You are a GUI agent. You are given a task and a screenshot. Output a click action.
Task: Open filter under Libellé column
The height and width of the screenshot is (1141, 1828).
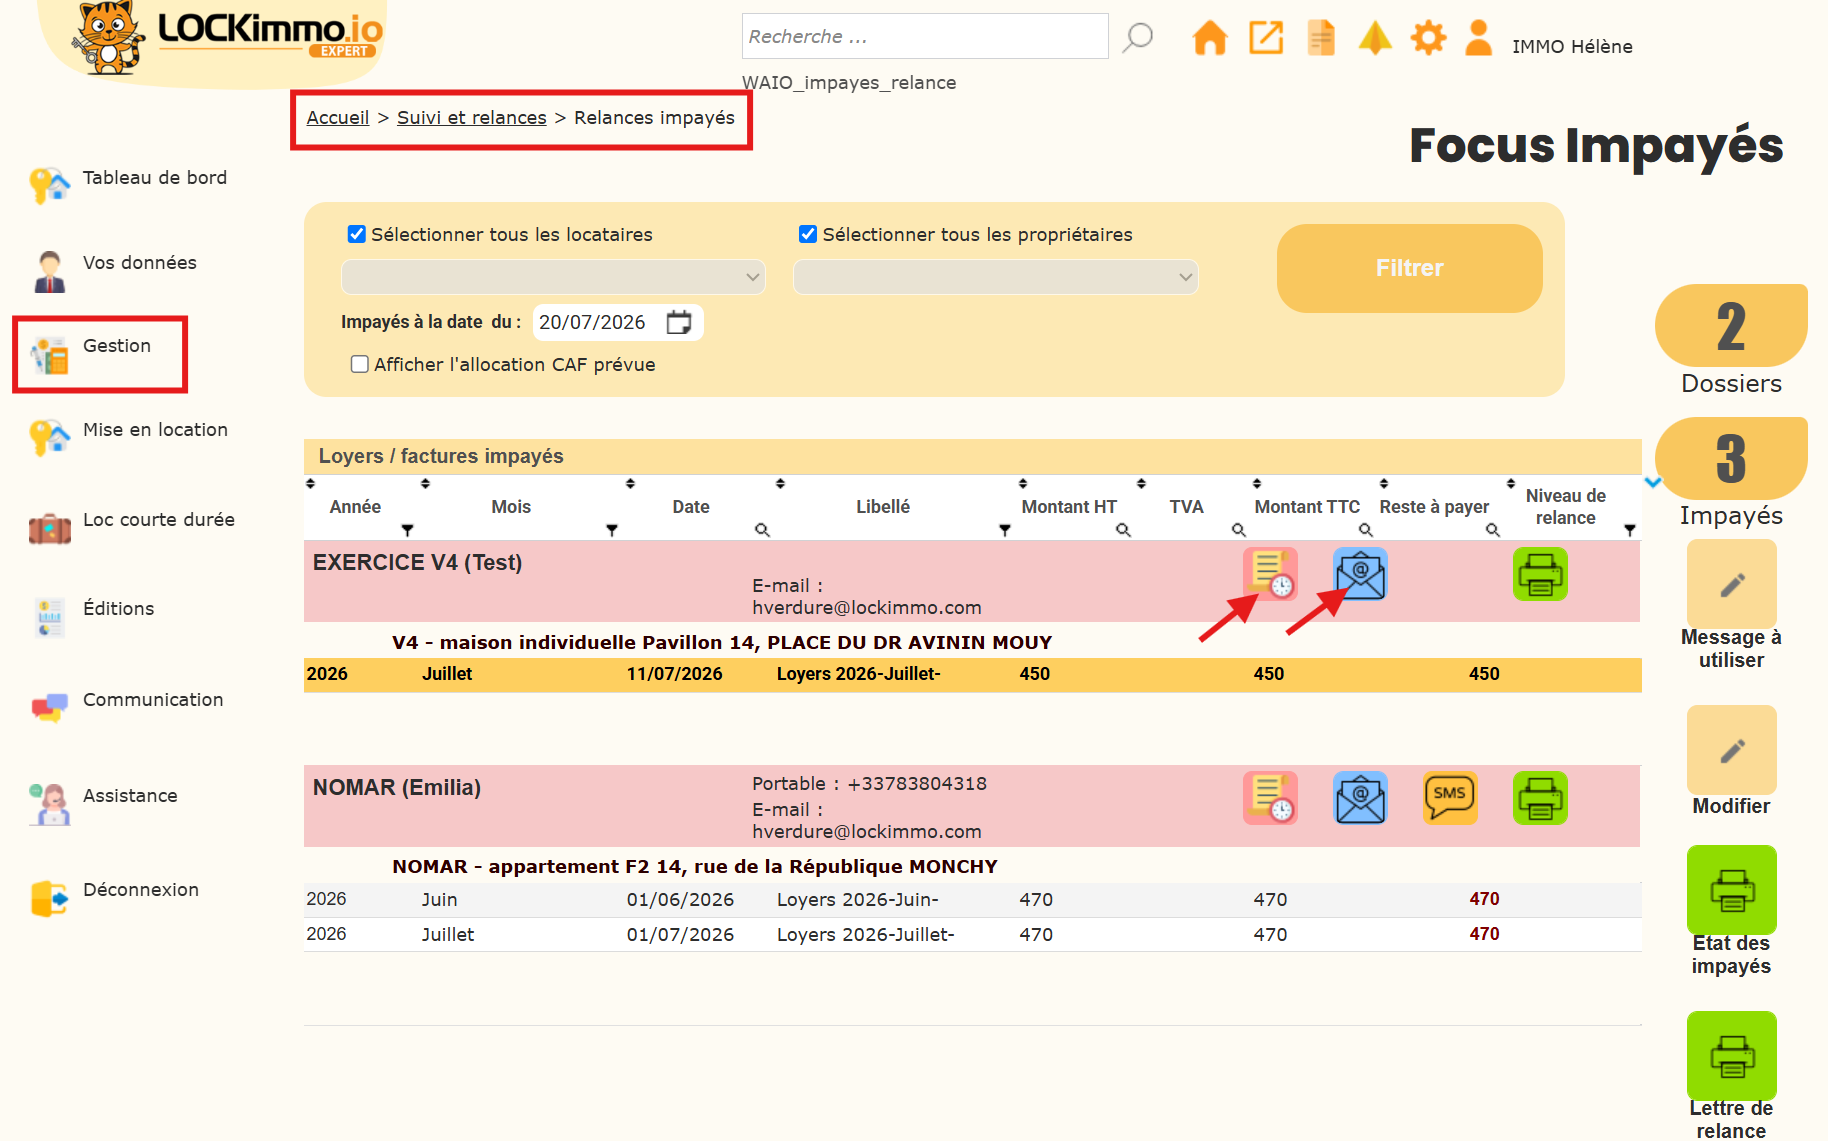click(1005, 530)
